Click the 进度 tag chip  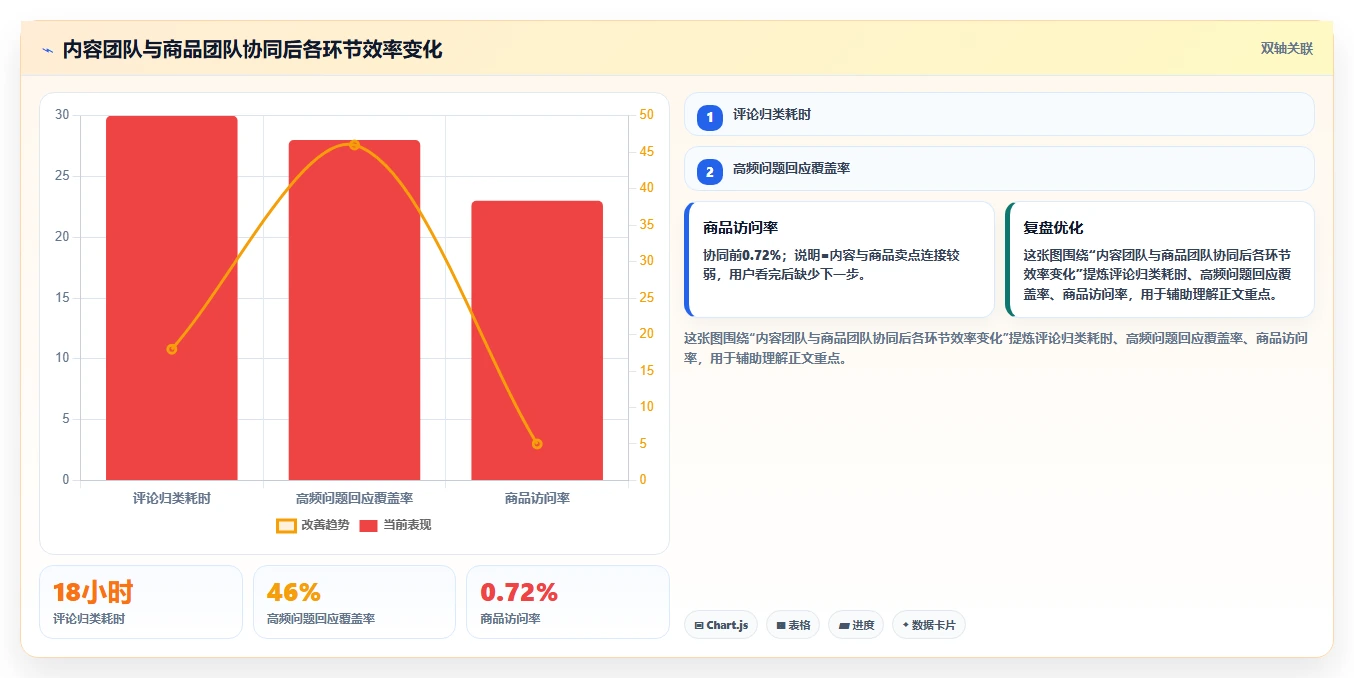[x=856, y=625]
